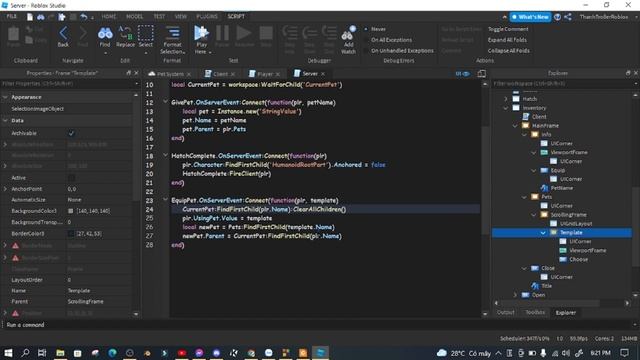Click the PetName text label icon
640x360 pixels.
coord(544,188)
